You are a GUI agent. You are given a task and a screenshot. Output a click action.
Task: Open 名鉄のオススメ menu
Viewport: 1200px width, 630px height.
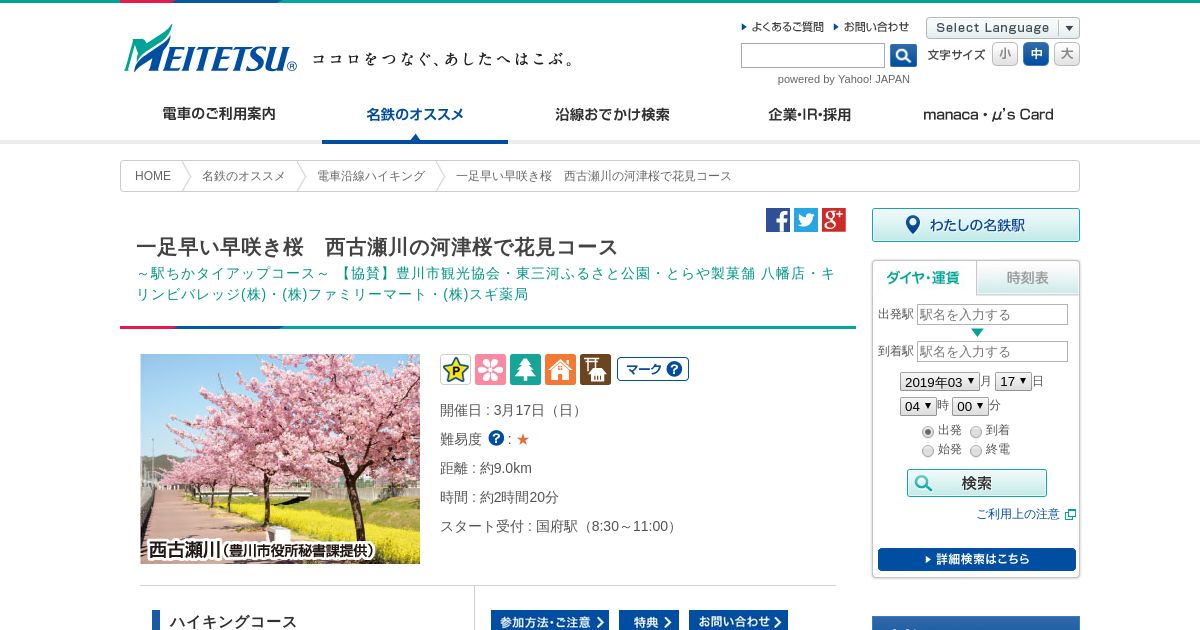(x=415, y=114)
